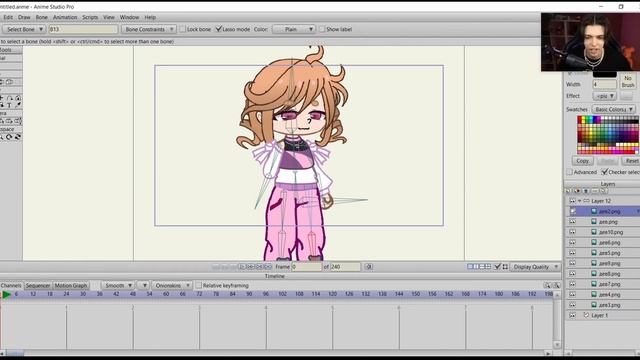Screen dimensions: 640x360
Task: Open the Smooth interpolation dropdown
Action: 118,285
